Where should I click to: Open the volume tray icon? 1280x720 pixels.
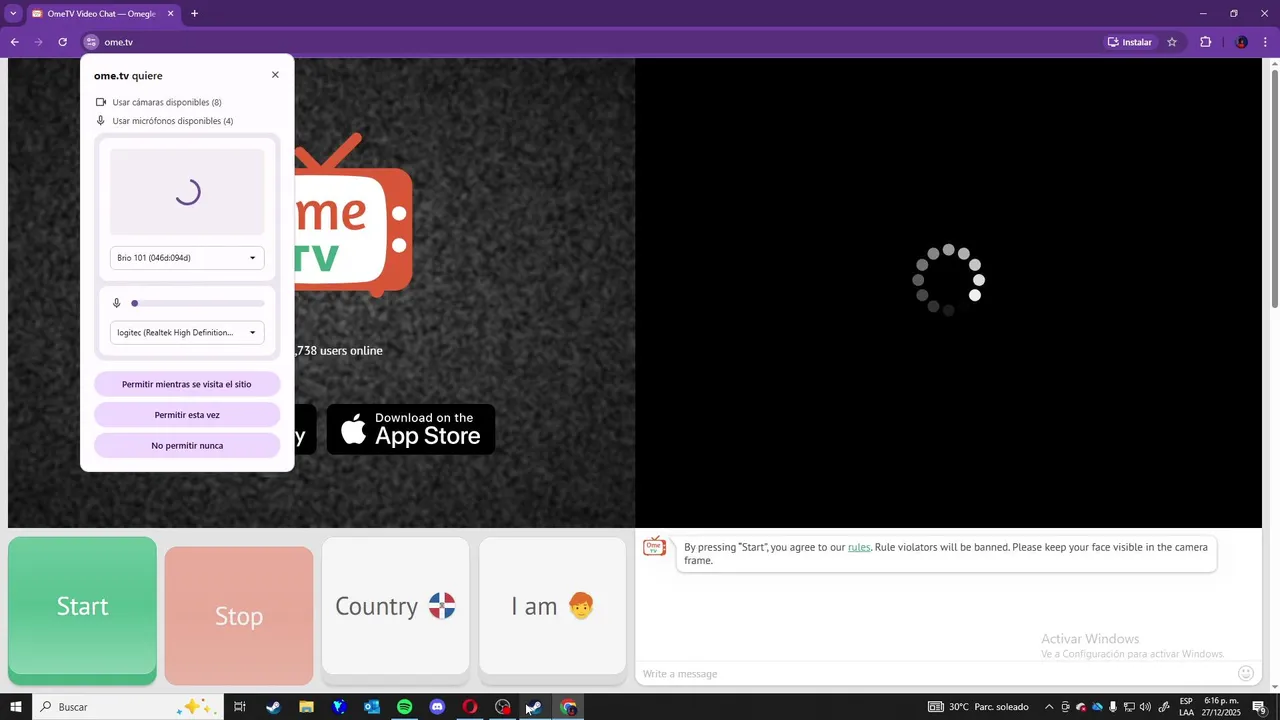click(1145, 707)
